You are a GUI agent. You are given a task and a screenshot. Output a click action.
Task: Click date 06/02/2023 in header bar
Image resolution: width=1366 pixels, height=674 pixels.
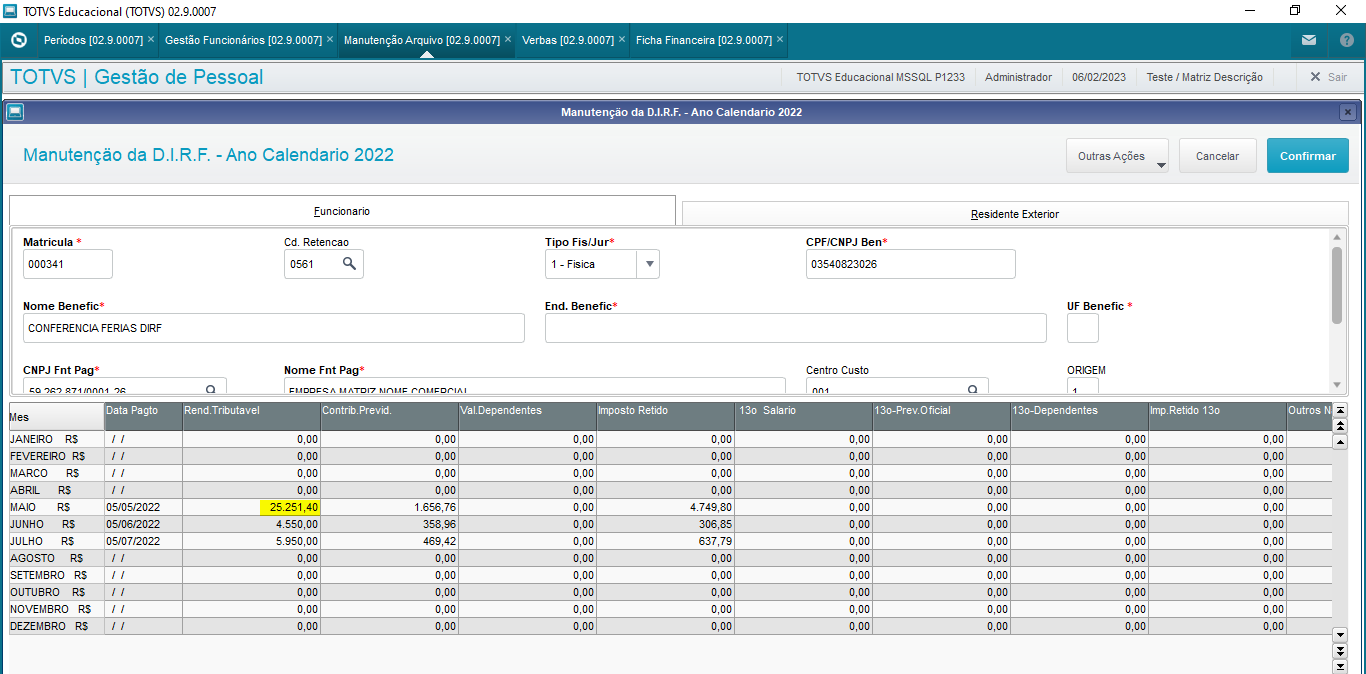point(1099,77)
